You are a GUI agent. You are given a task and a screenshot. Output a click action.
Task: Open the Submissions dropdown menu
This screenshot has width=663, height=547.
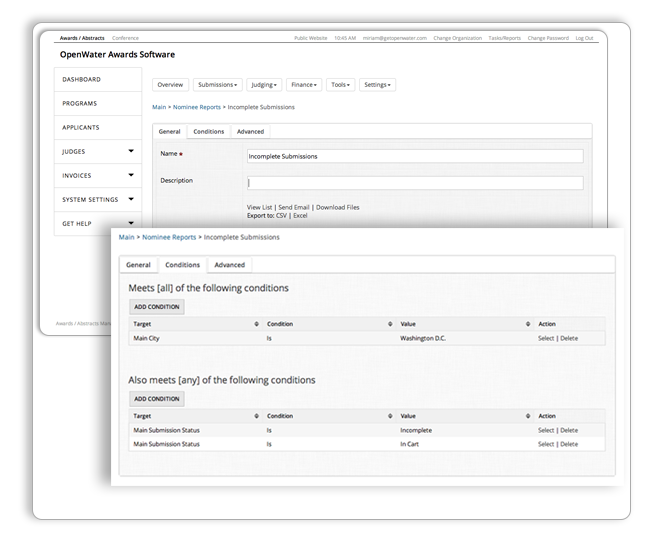tap(218, 85)
